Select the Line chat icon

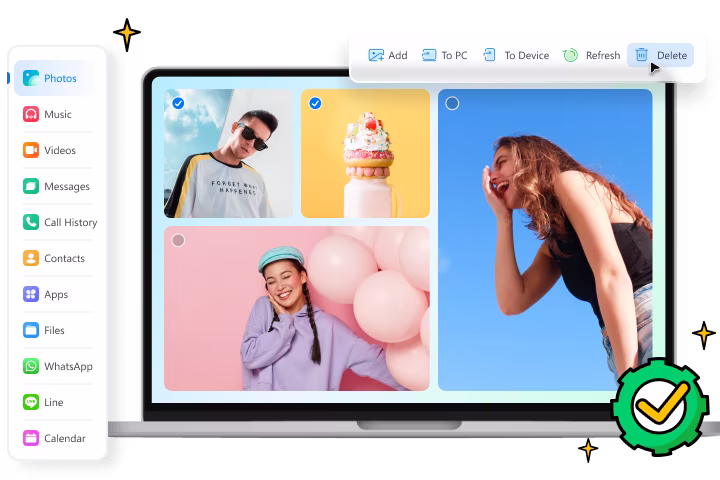pyautogui.click(x=31, y=402)
